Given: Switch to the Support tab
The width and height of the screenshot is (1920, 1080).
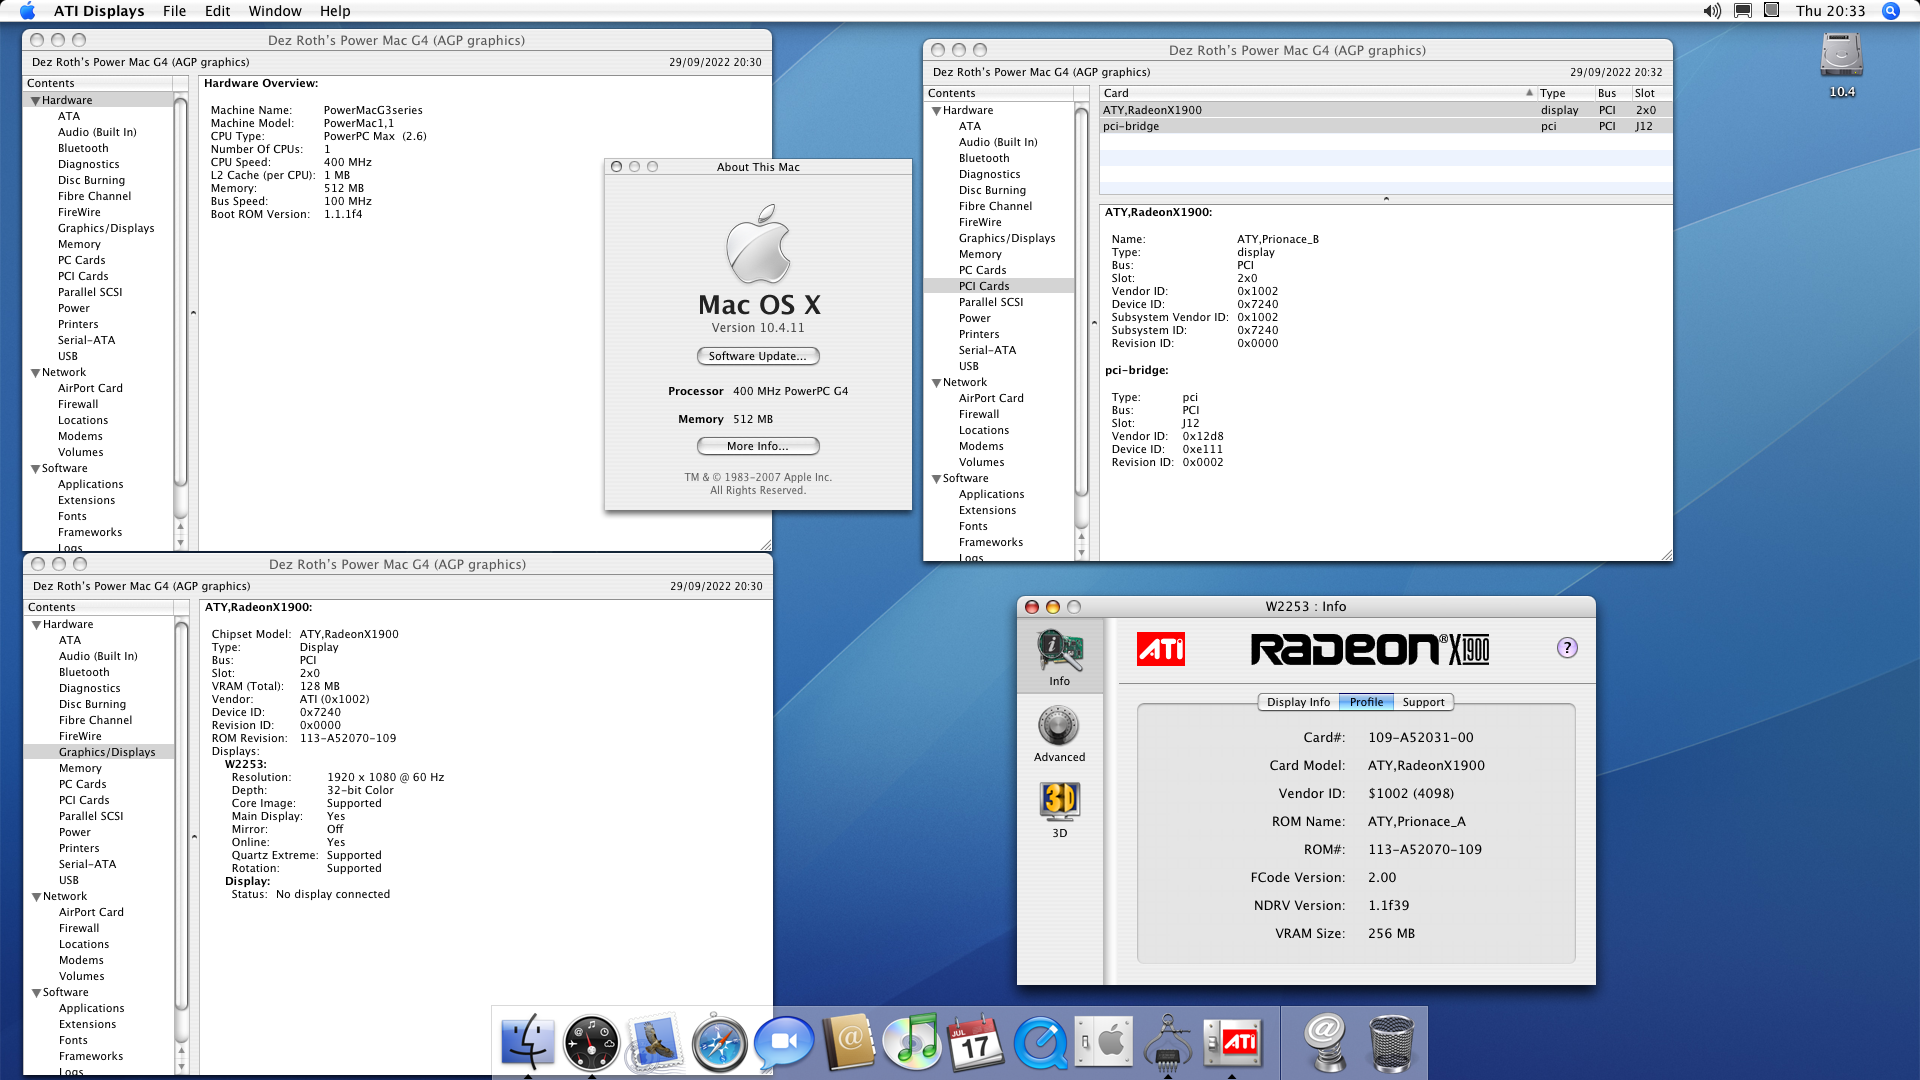Looking at the screenshot, I should [1422, 702].
